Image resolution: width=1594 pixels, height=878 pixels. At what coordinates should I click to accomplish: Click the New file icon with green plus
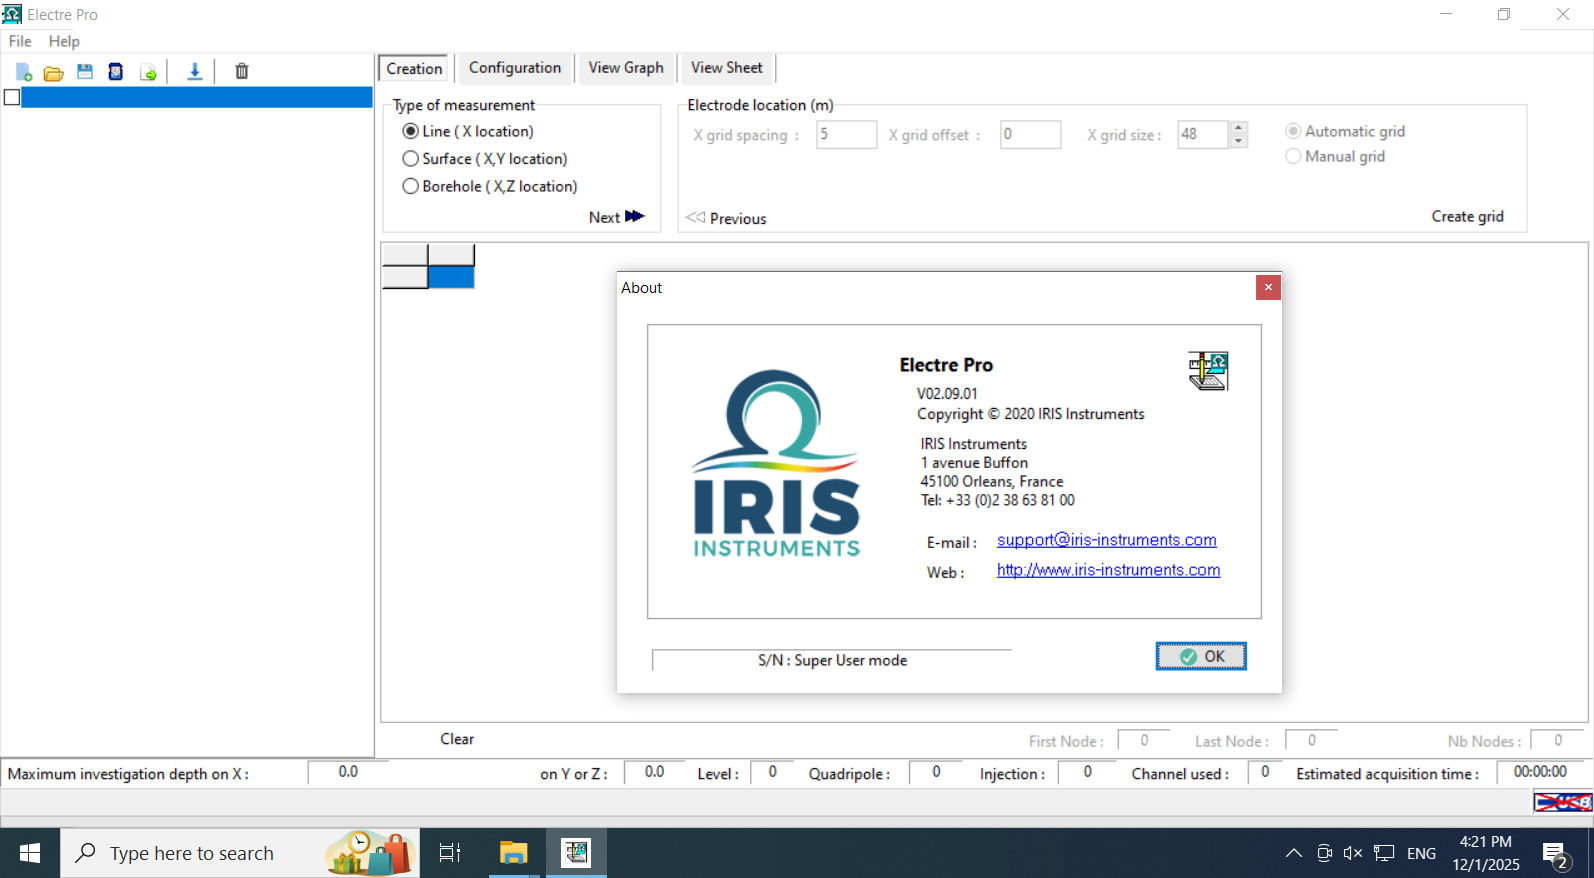(x=24, y=72)
